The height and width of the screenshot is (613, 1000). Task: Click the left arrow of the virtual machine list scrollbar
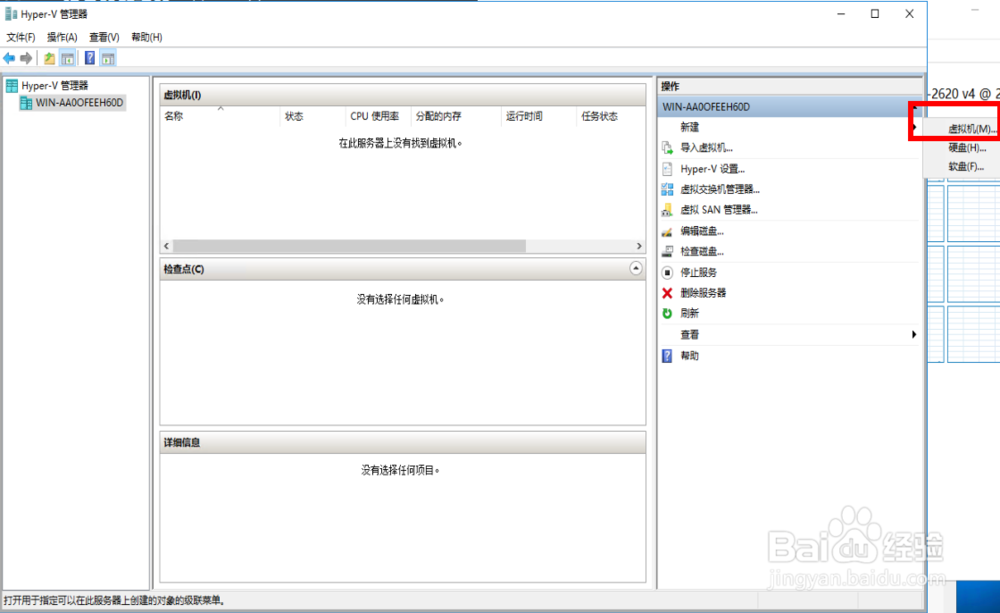166,246
